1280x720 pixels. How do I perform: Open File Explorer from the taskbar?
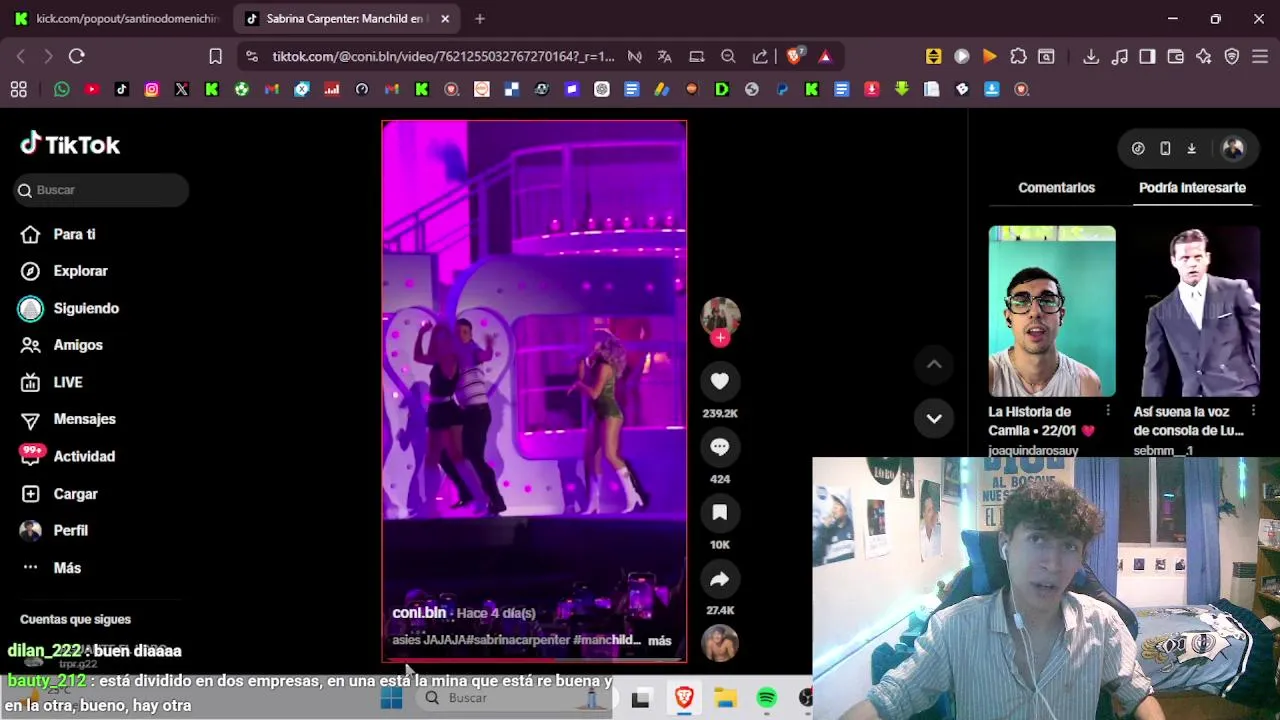pyautogui.click(x=725, y=698)
